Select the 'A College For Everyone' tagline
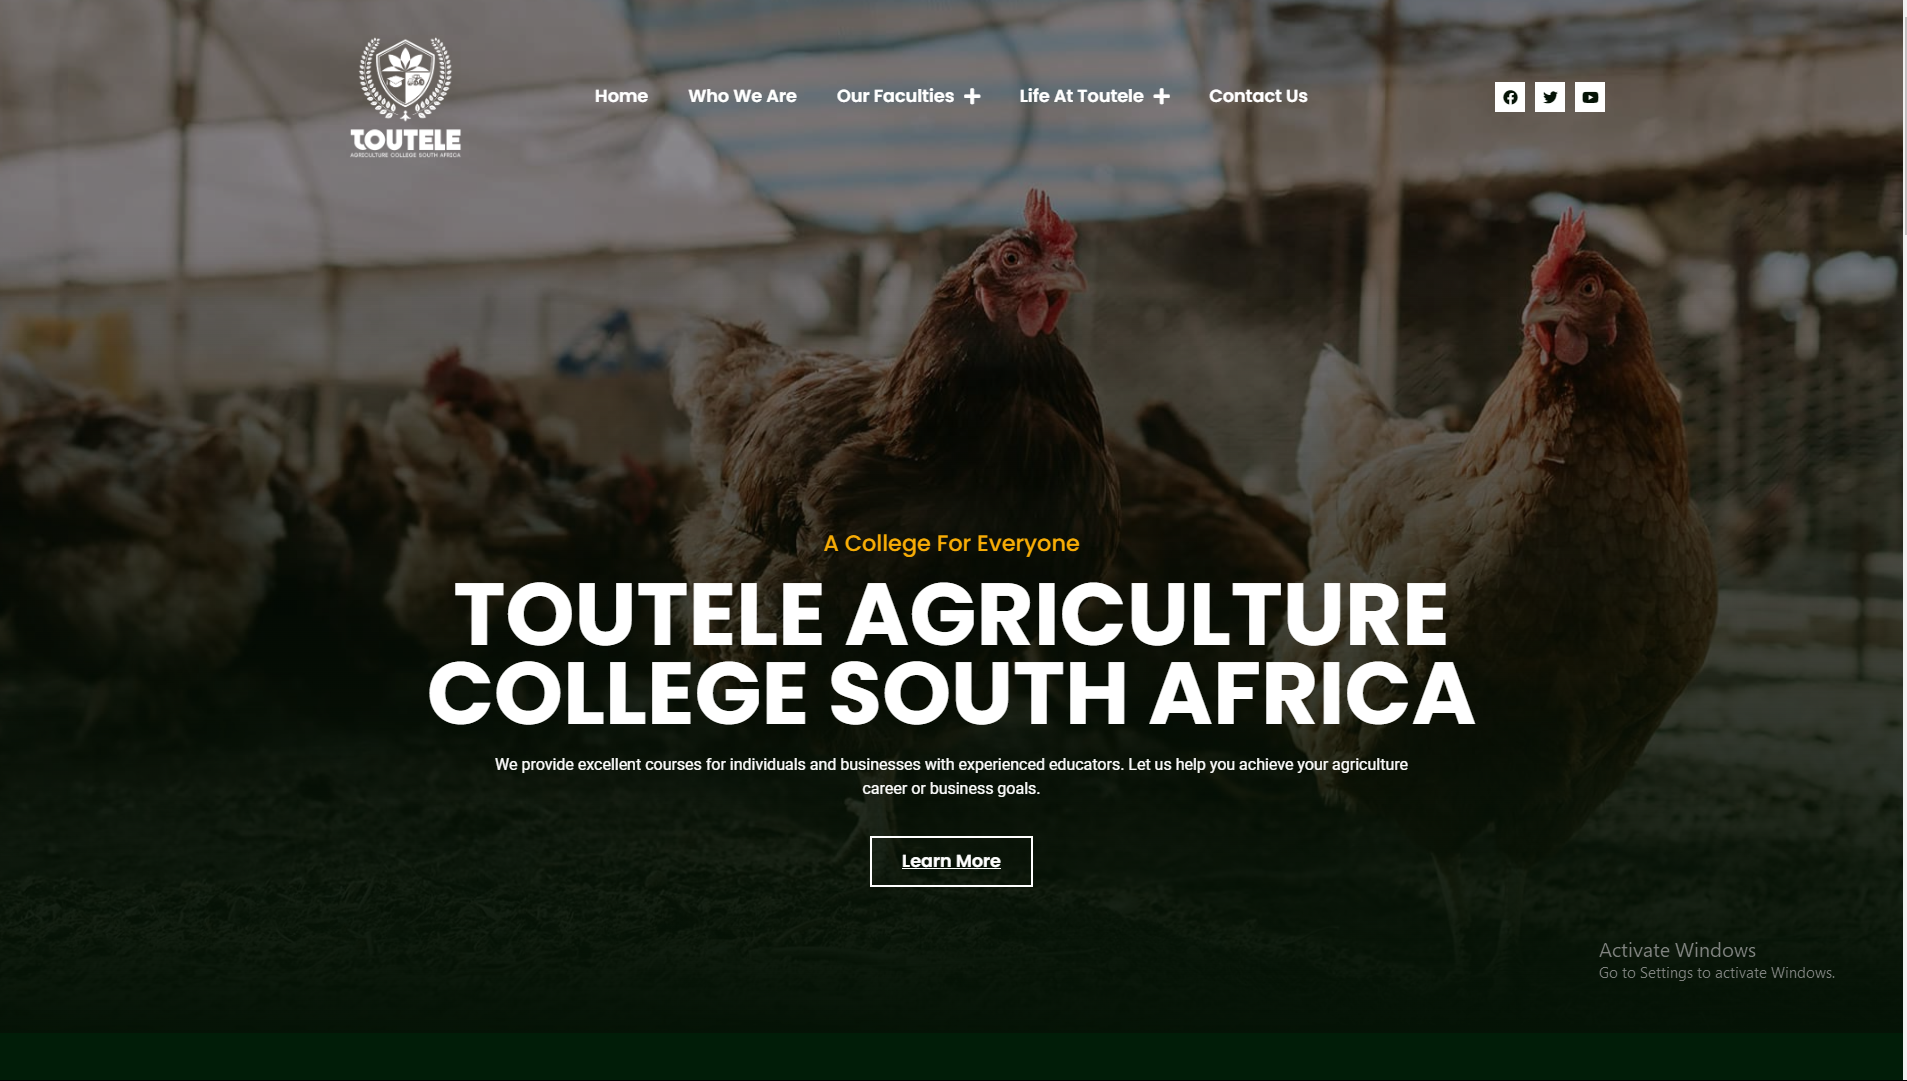This screenshot has width=1907, height=1081. point(951,543)
